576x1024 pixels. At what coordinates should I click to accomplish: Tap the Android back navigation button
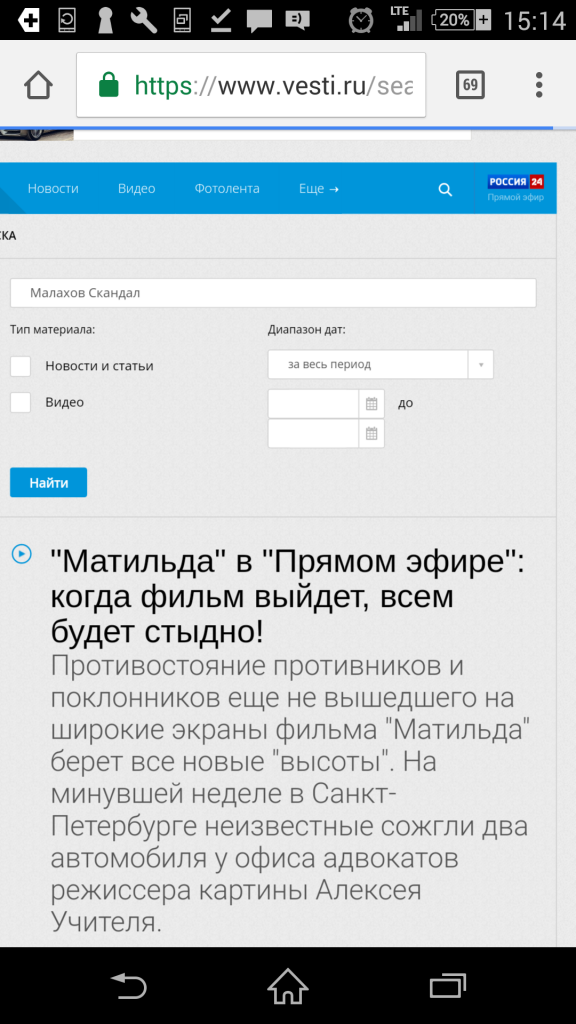click(128, 985)
